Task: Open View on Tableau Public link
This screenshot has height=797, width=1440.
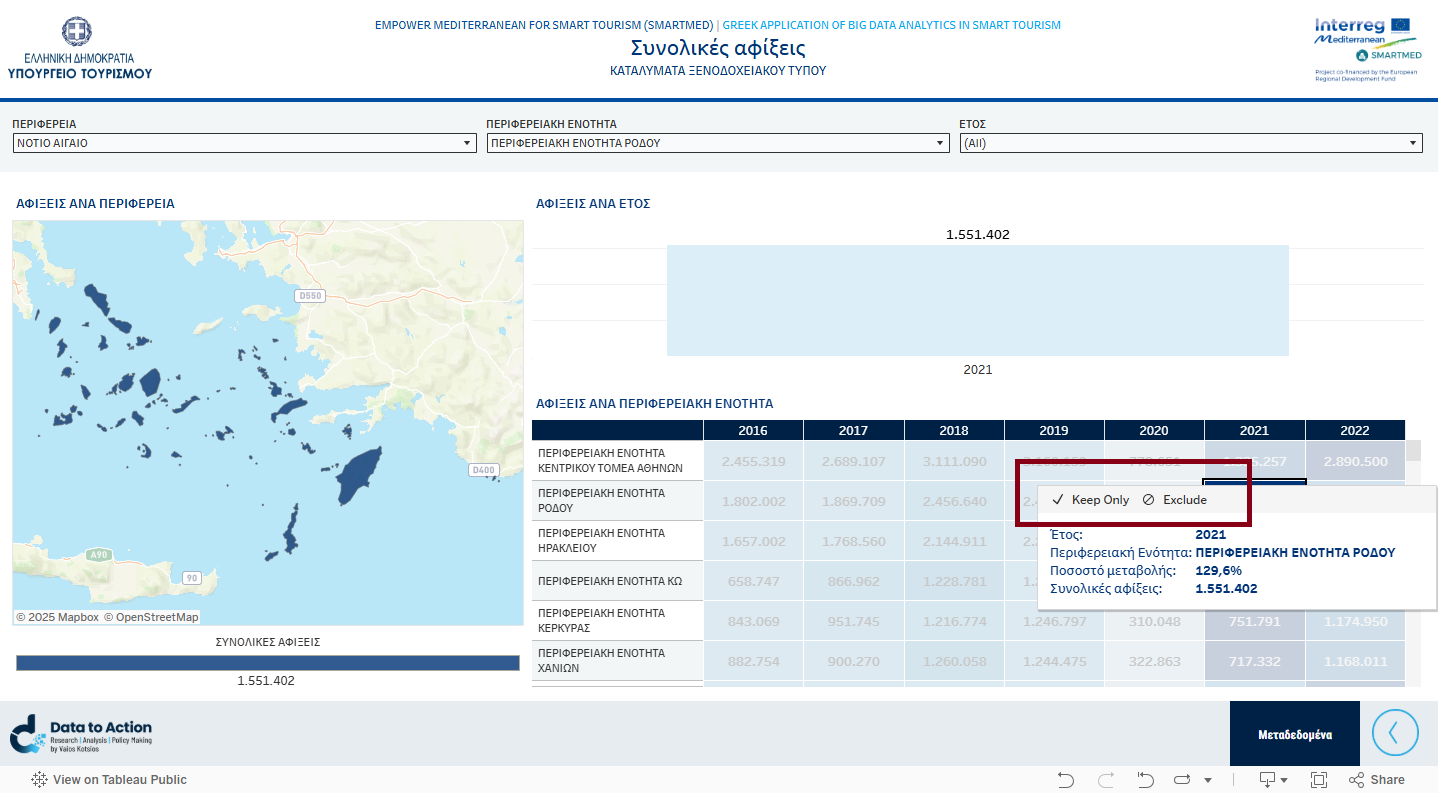Action: [119, 780]
